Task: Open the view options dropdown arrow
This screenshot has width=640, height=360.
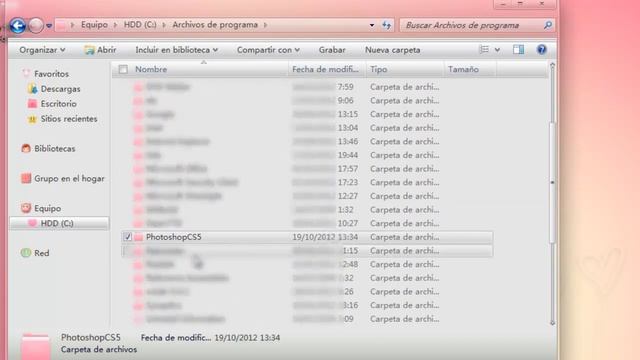Action: (497, 50)
